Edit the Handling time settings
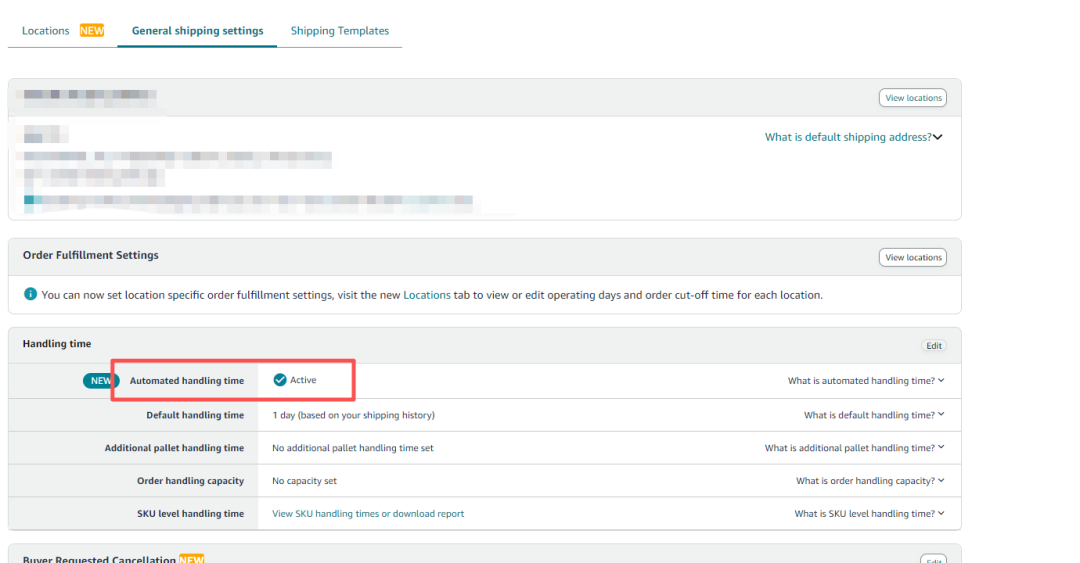1080x563 pixels. (x=934, y=346)
